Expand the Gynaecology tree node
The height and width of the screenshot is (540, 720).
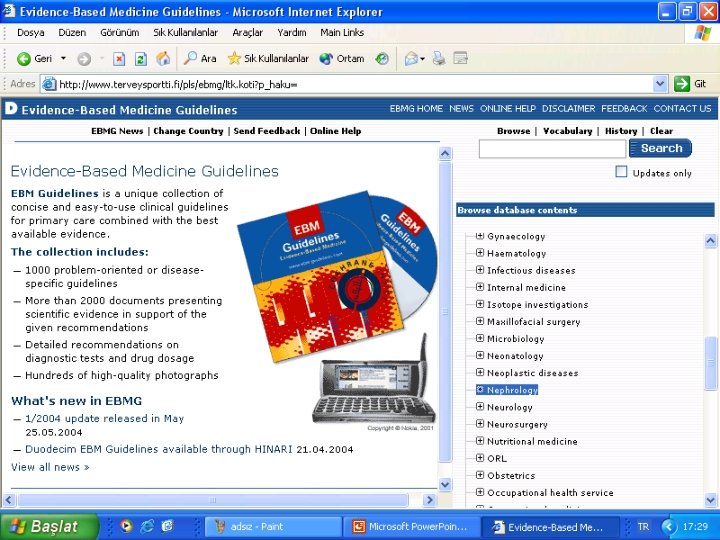point(480,236)
